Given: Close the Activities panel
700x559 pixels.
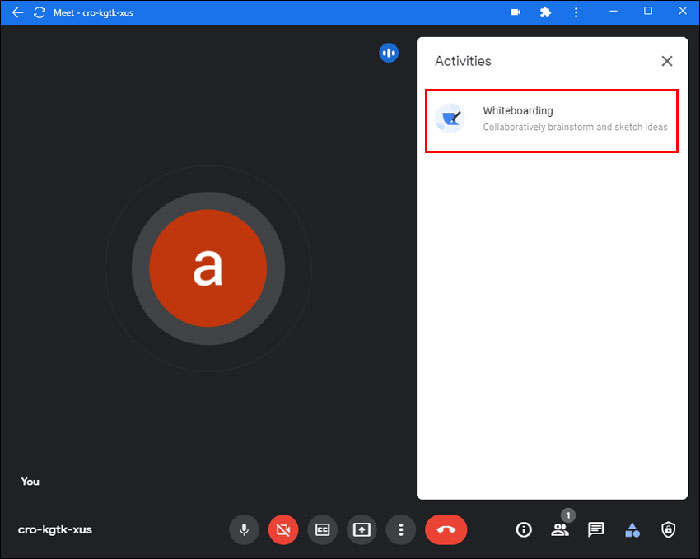Looking at the screenshot, I should click(x=667, y=61).
